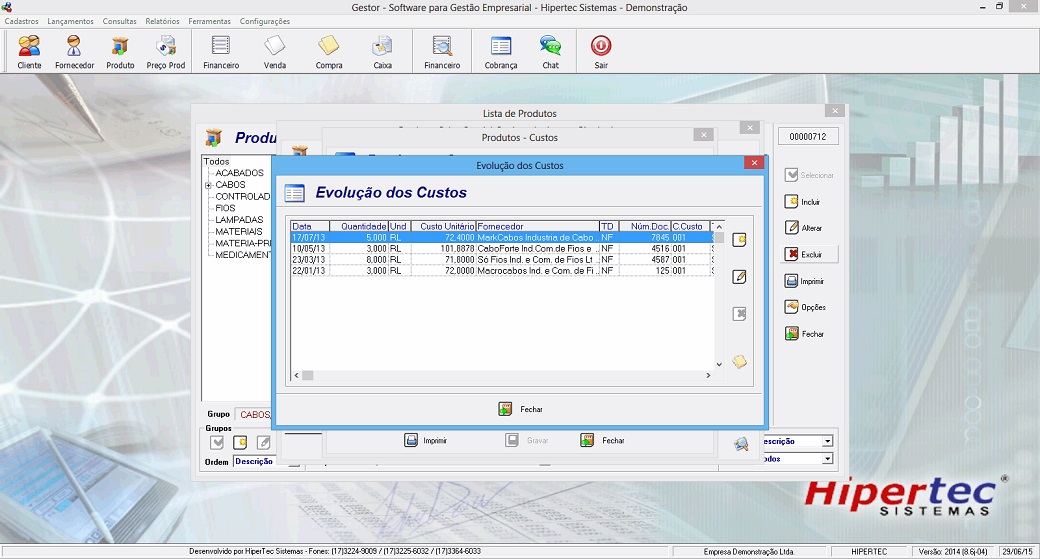Click the add-new icon beside the cost grid
Image resolution: width=1040 pixels, height=559 pixels.
pyautogui.click(x=739, y=240)
